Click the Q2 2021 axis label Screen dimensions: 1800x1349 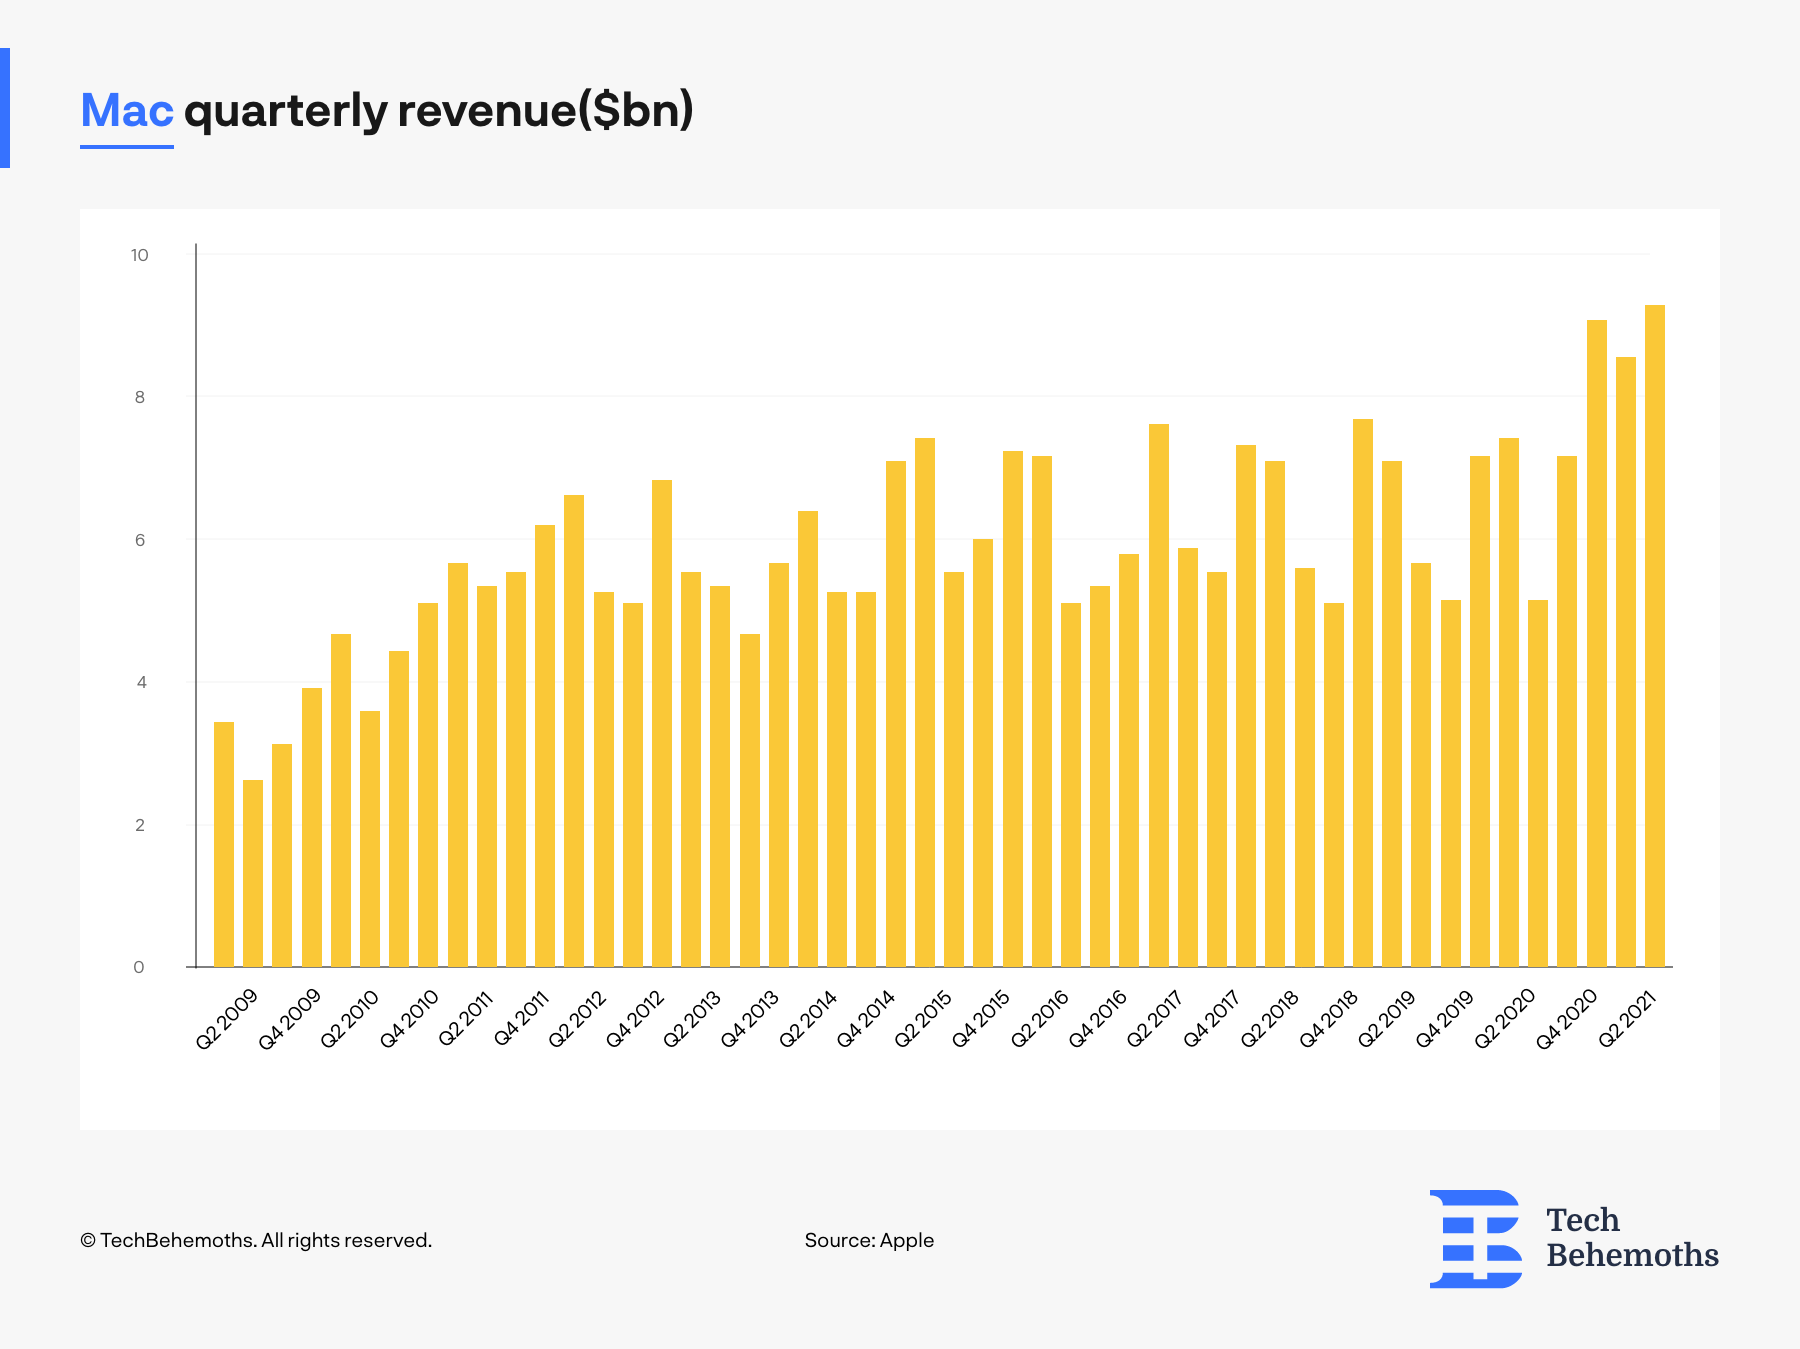point(1628,1019)
